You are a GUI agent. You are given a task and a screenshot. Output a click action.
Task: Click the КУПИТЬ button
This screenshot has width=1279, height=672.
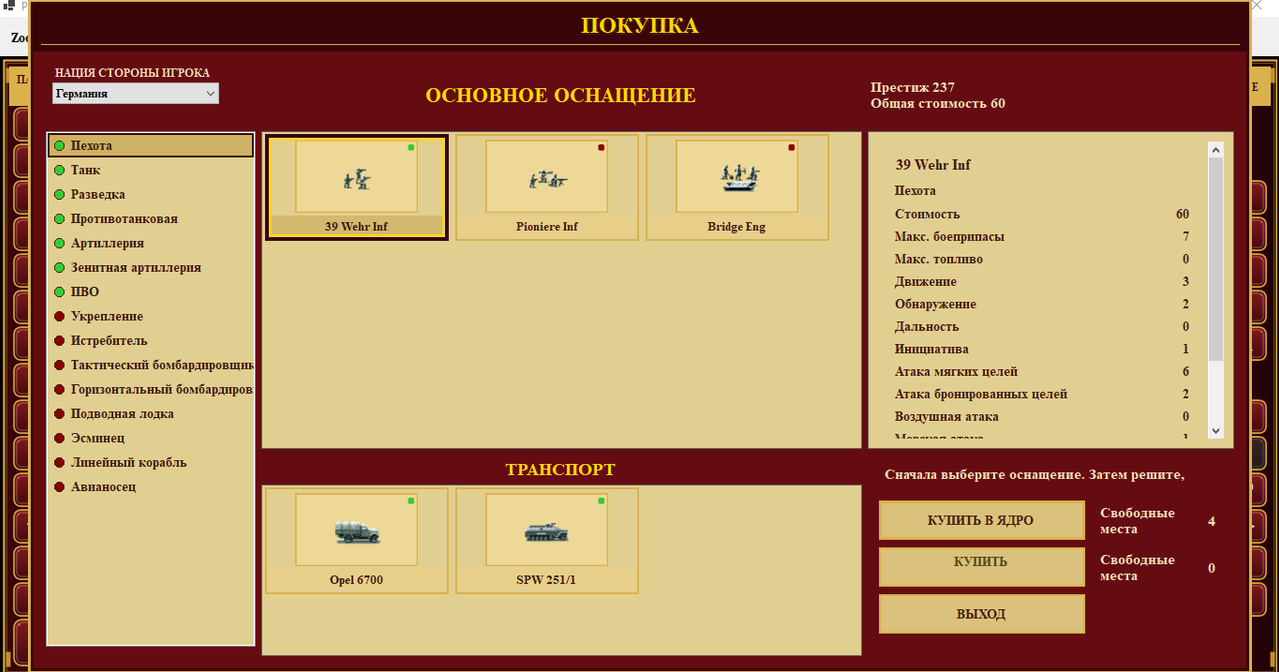tap(981, 567)
